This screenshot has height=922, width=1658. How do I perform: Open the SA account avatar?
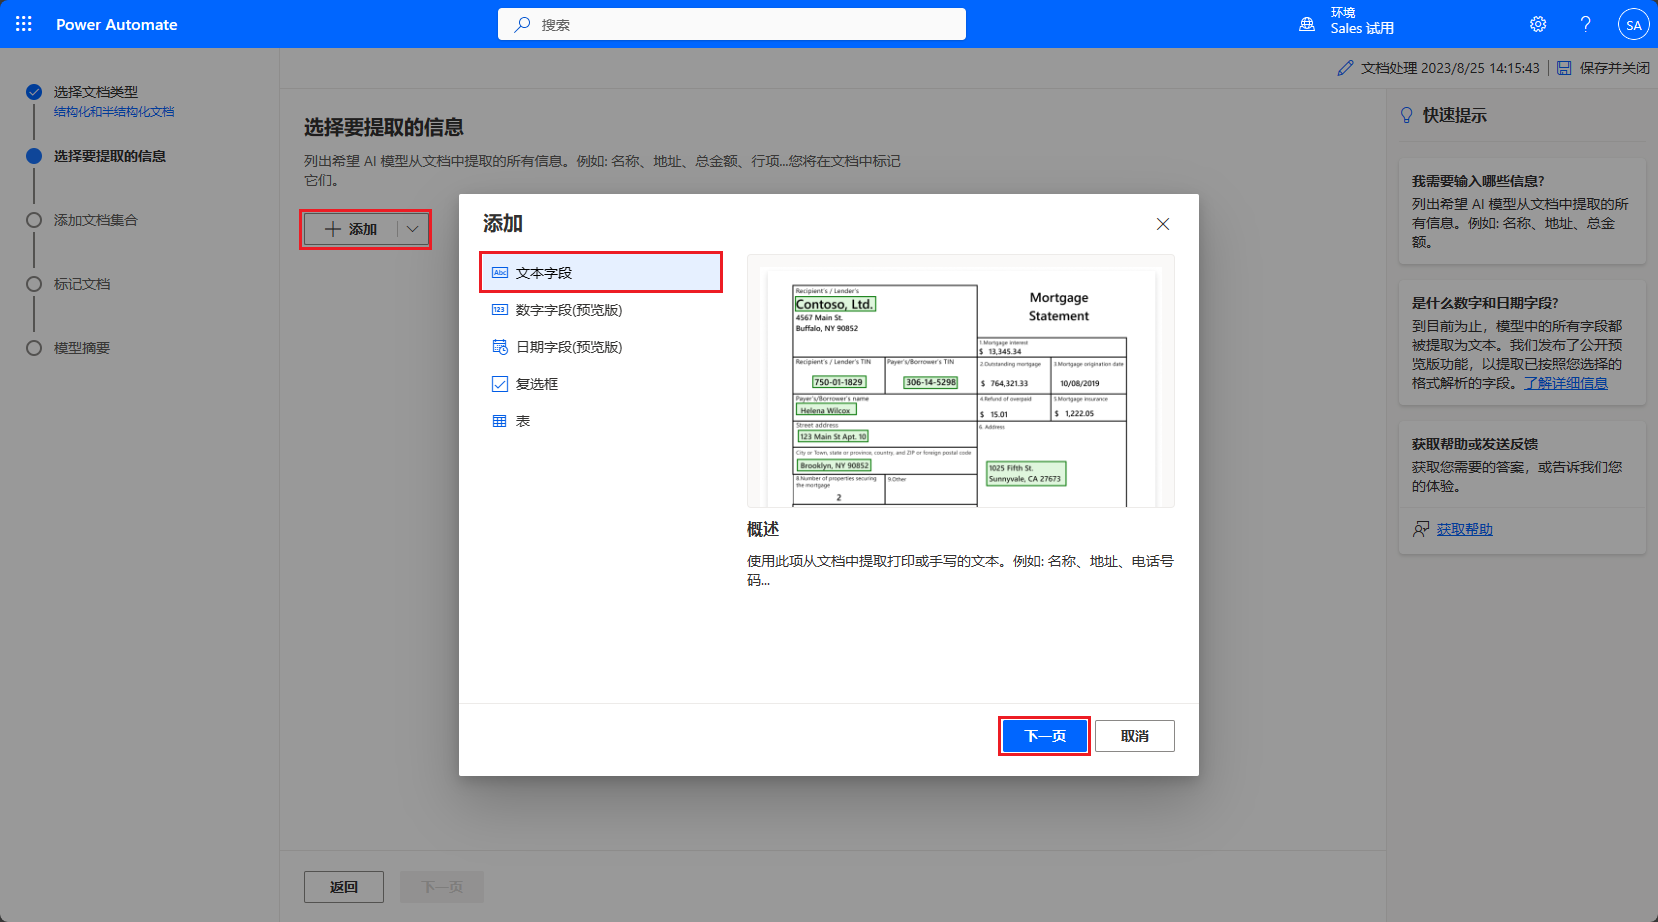(1634, 25)
